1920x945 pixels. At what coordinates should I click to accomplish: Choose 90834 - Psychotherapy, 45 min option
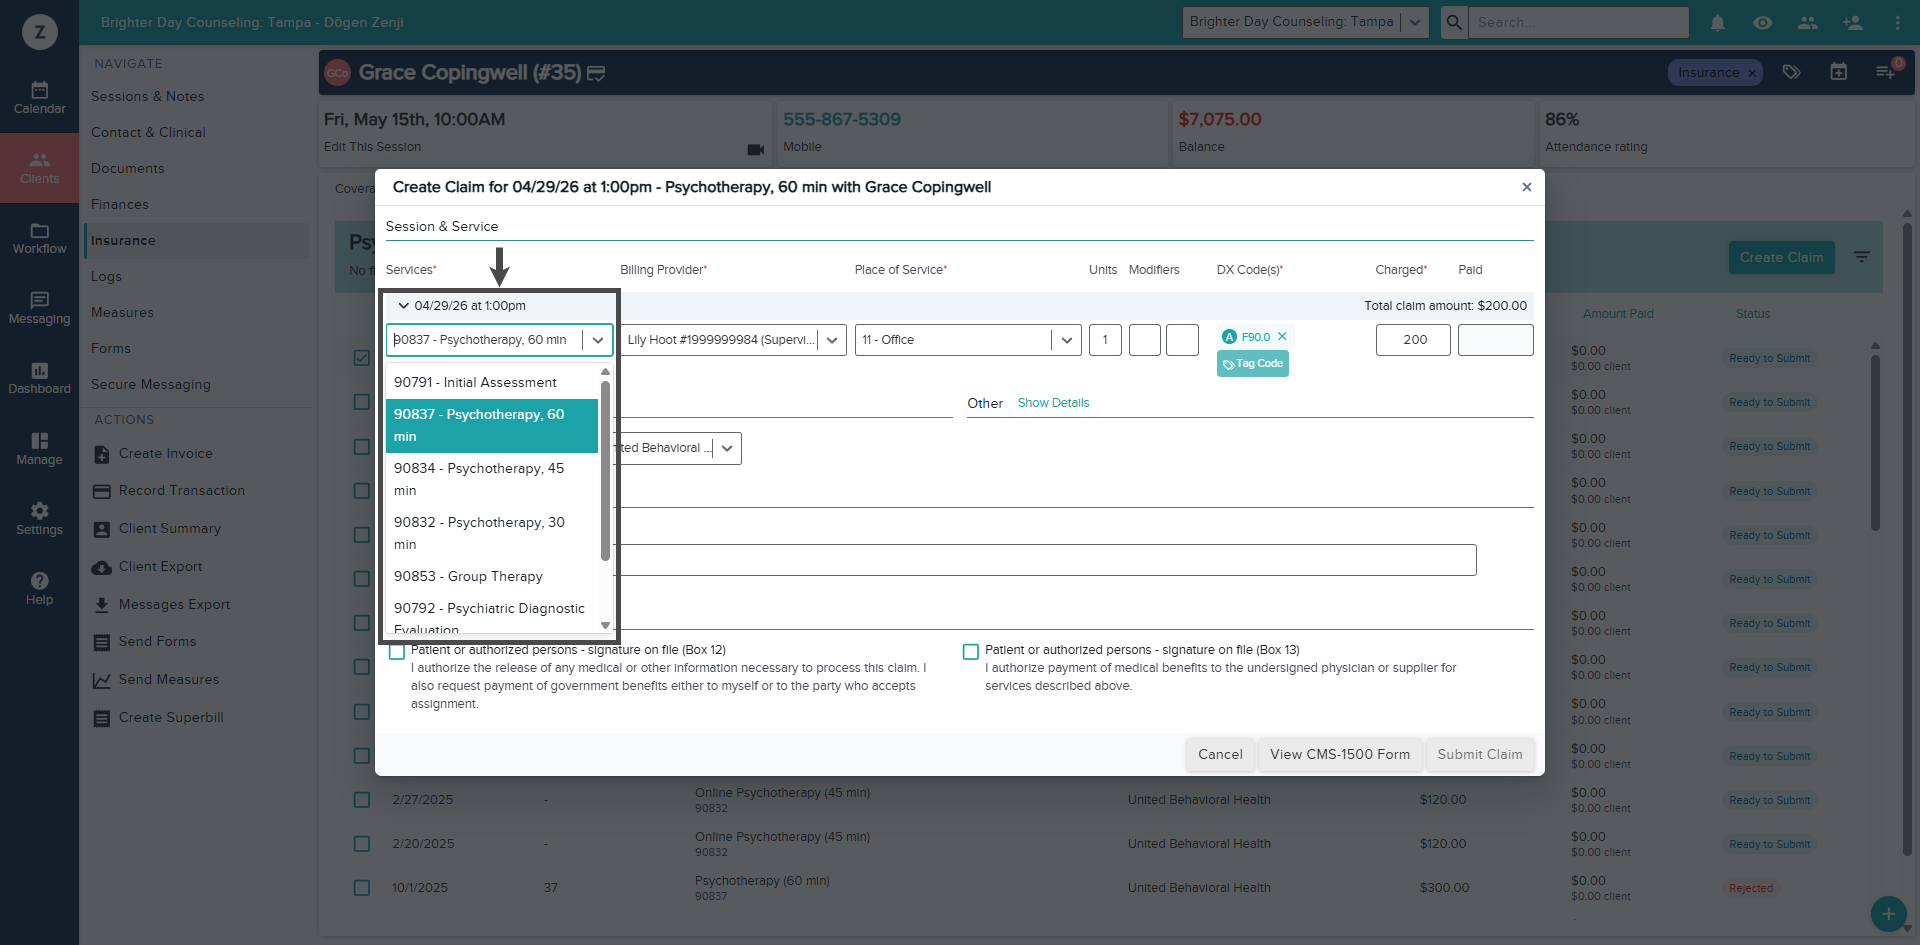pyautogui.click(x=492, y=479)
